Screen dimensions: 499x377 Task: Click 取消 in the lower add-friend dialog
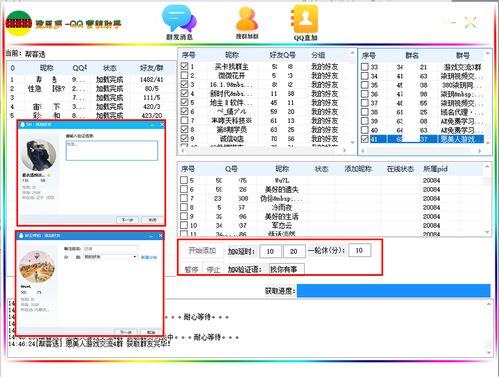click(x=151, y=332)
